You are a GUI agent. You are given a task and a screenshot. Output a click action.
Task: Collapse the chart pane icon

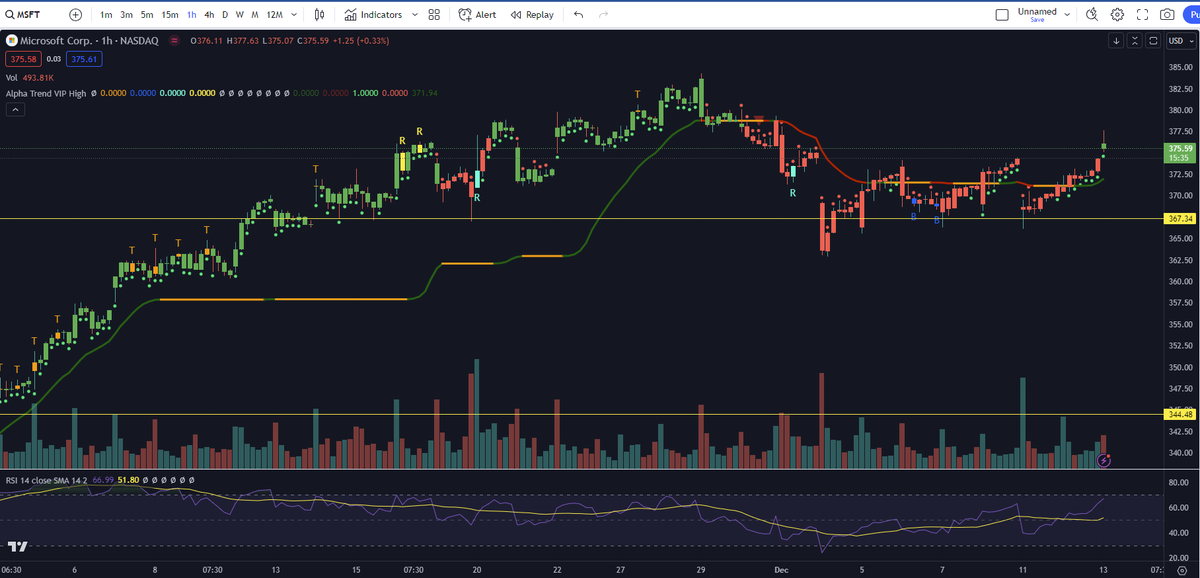(x=1135, y=41)
